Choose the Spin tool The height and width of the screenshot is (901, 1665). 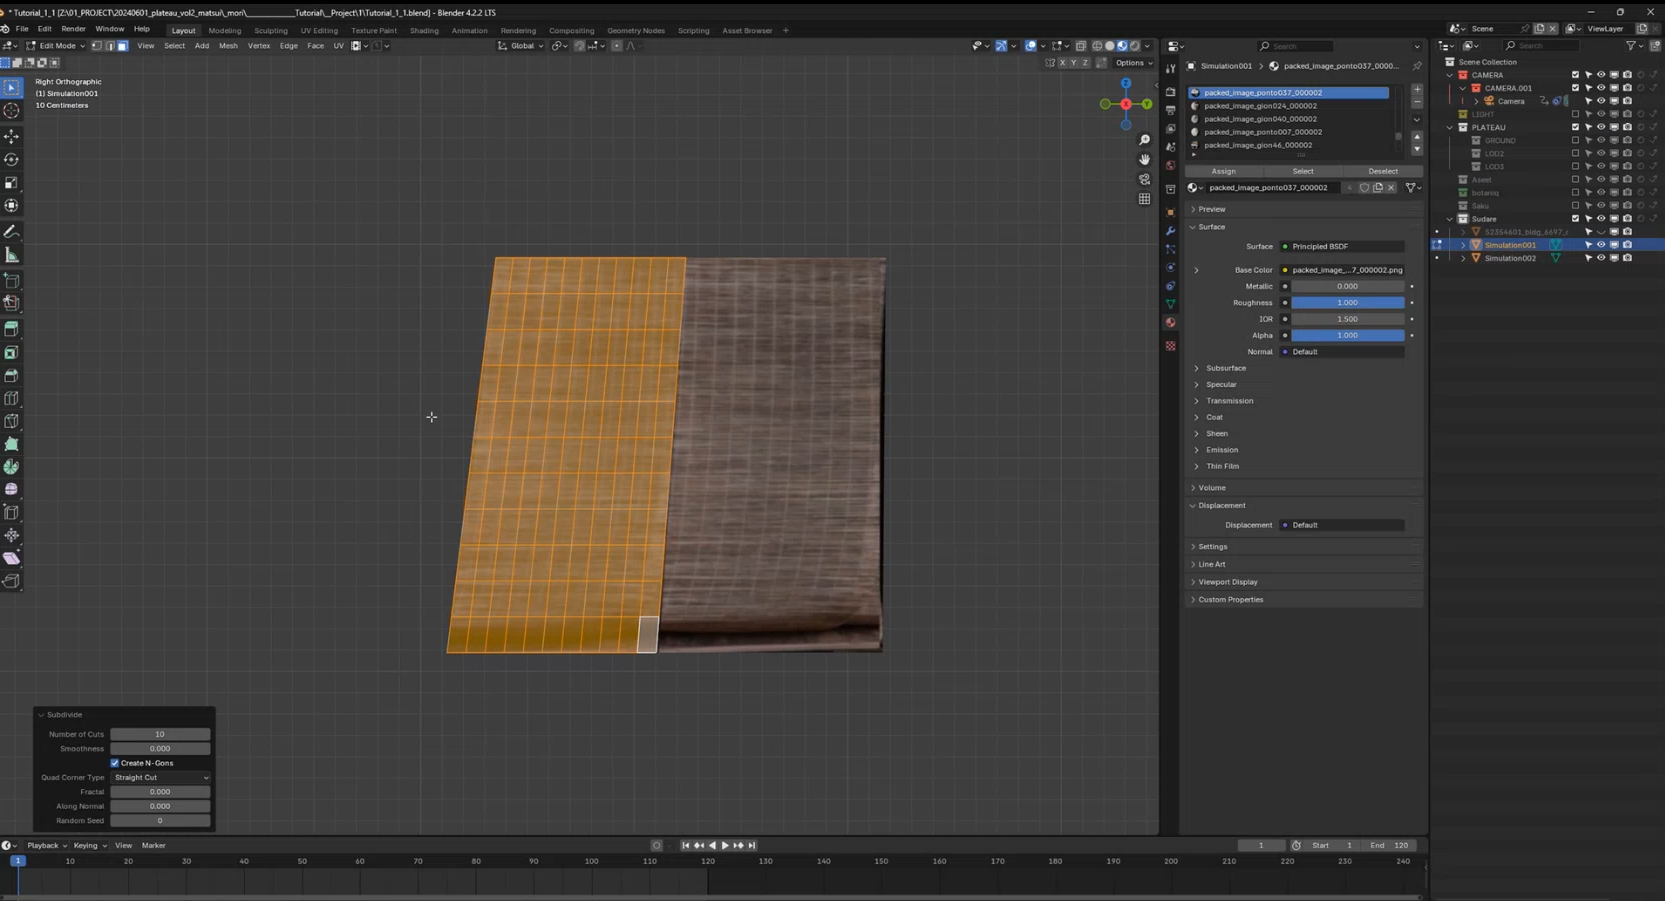[12, 467]
